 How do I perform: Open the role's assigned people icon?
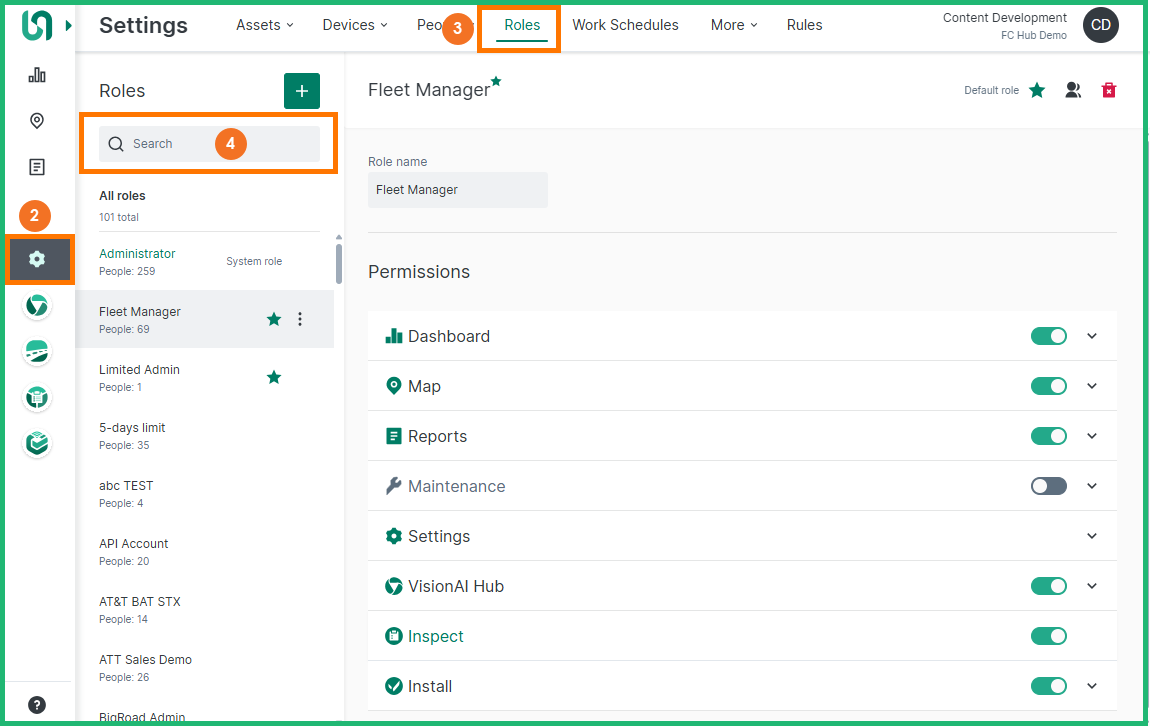point(1073,90)
